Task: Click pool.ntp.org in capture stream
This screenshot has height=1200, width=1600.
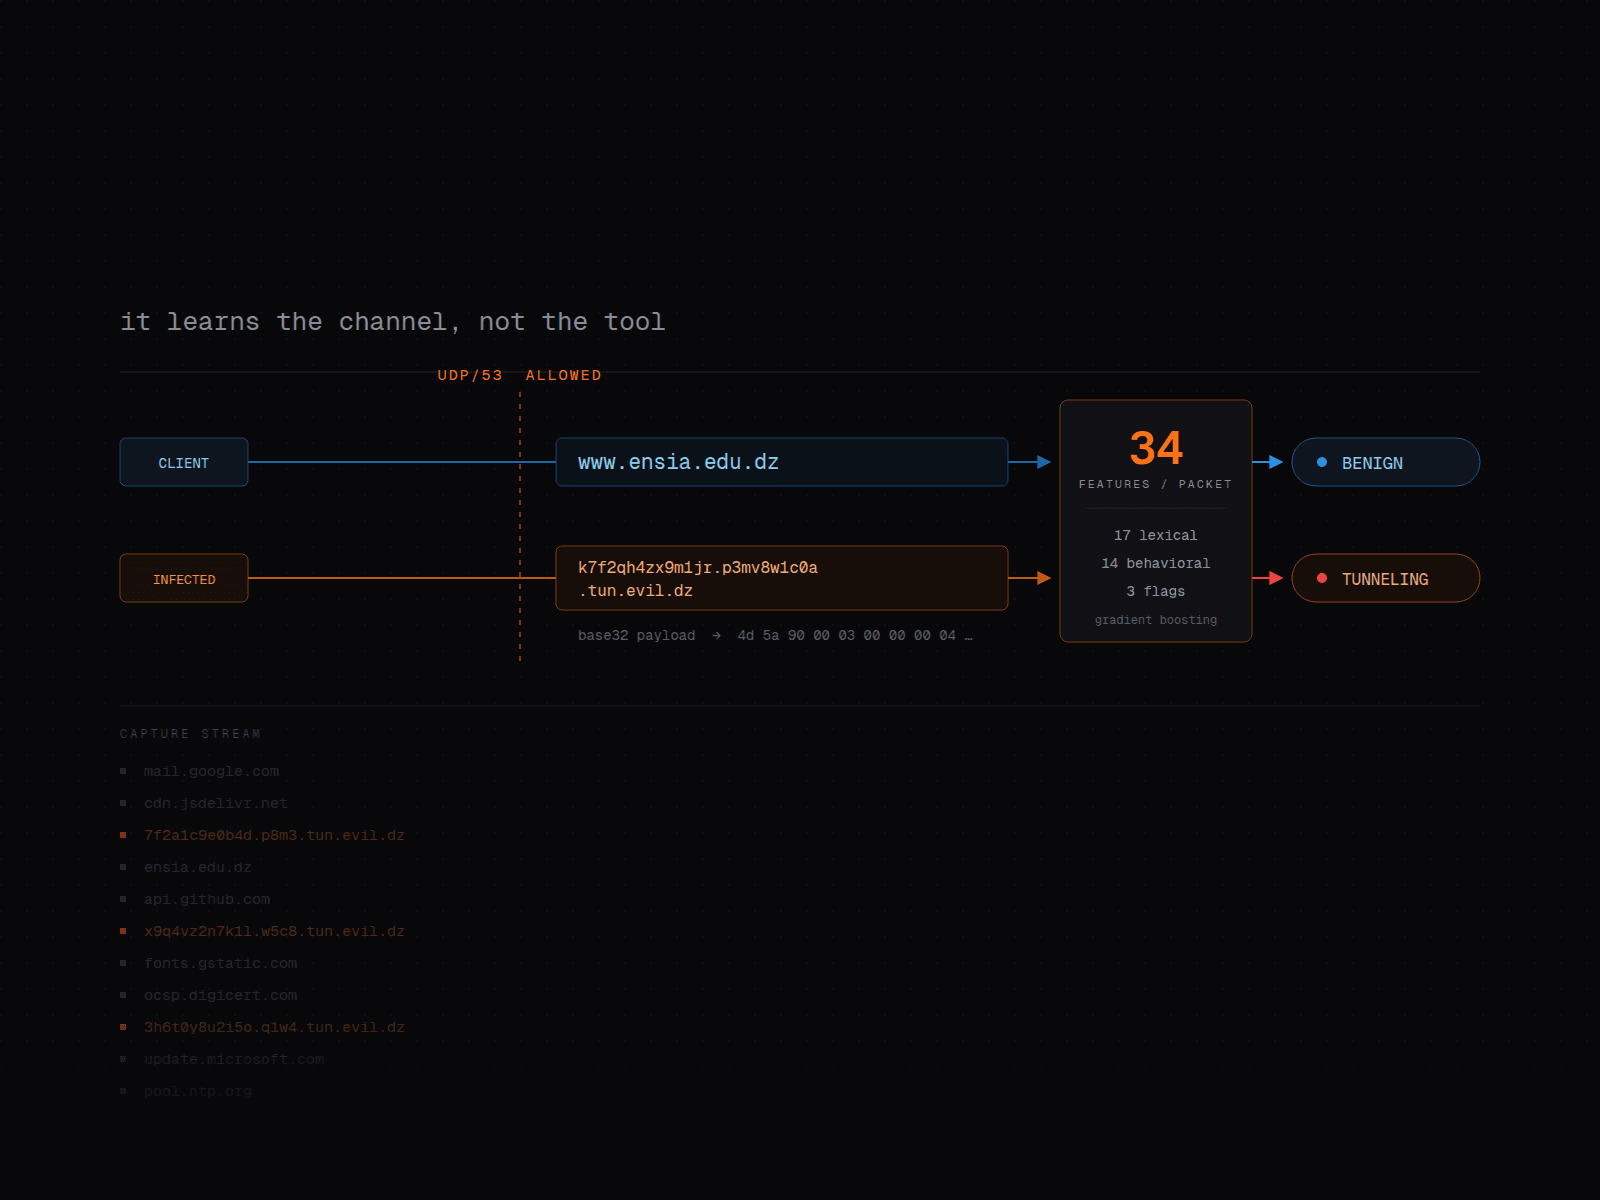Action: point(197,1091)
